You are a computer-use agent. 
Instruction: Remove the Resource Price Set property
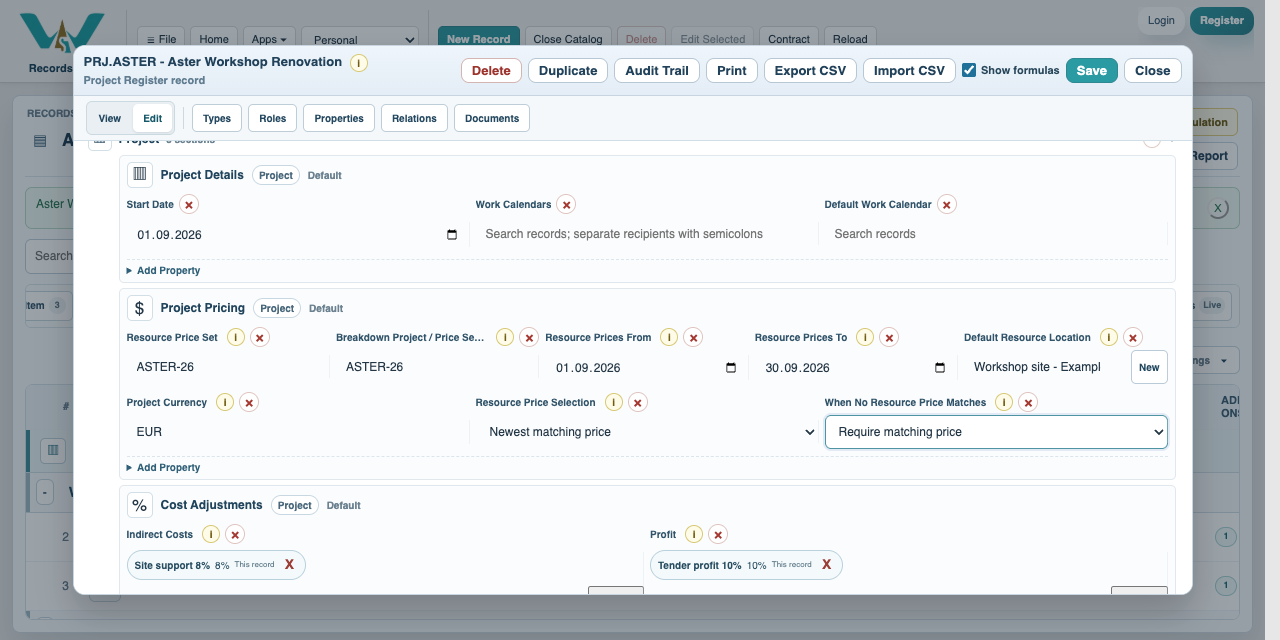[260, 337]
